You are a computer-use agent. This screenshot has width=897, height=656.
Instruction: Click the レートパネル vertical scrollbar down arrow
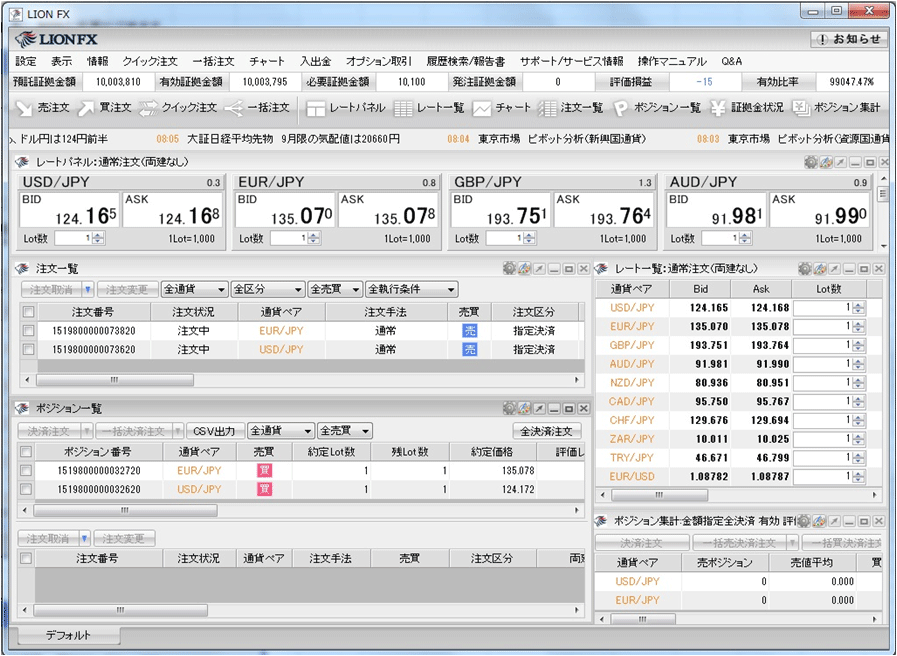tap(883, 246)
